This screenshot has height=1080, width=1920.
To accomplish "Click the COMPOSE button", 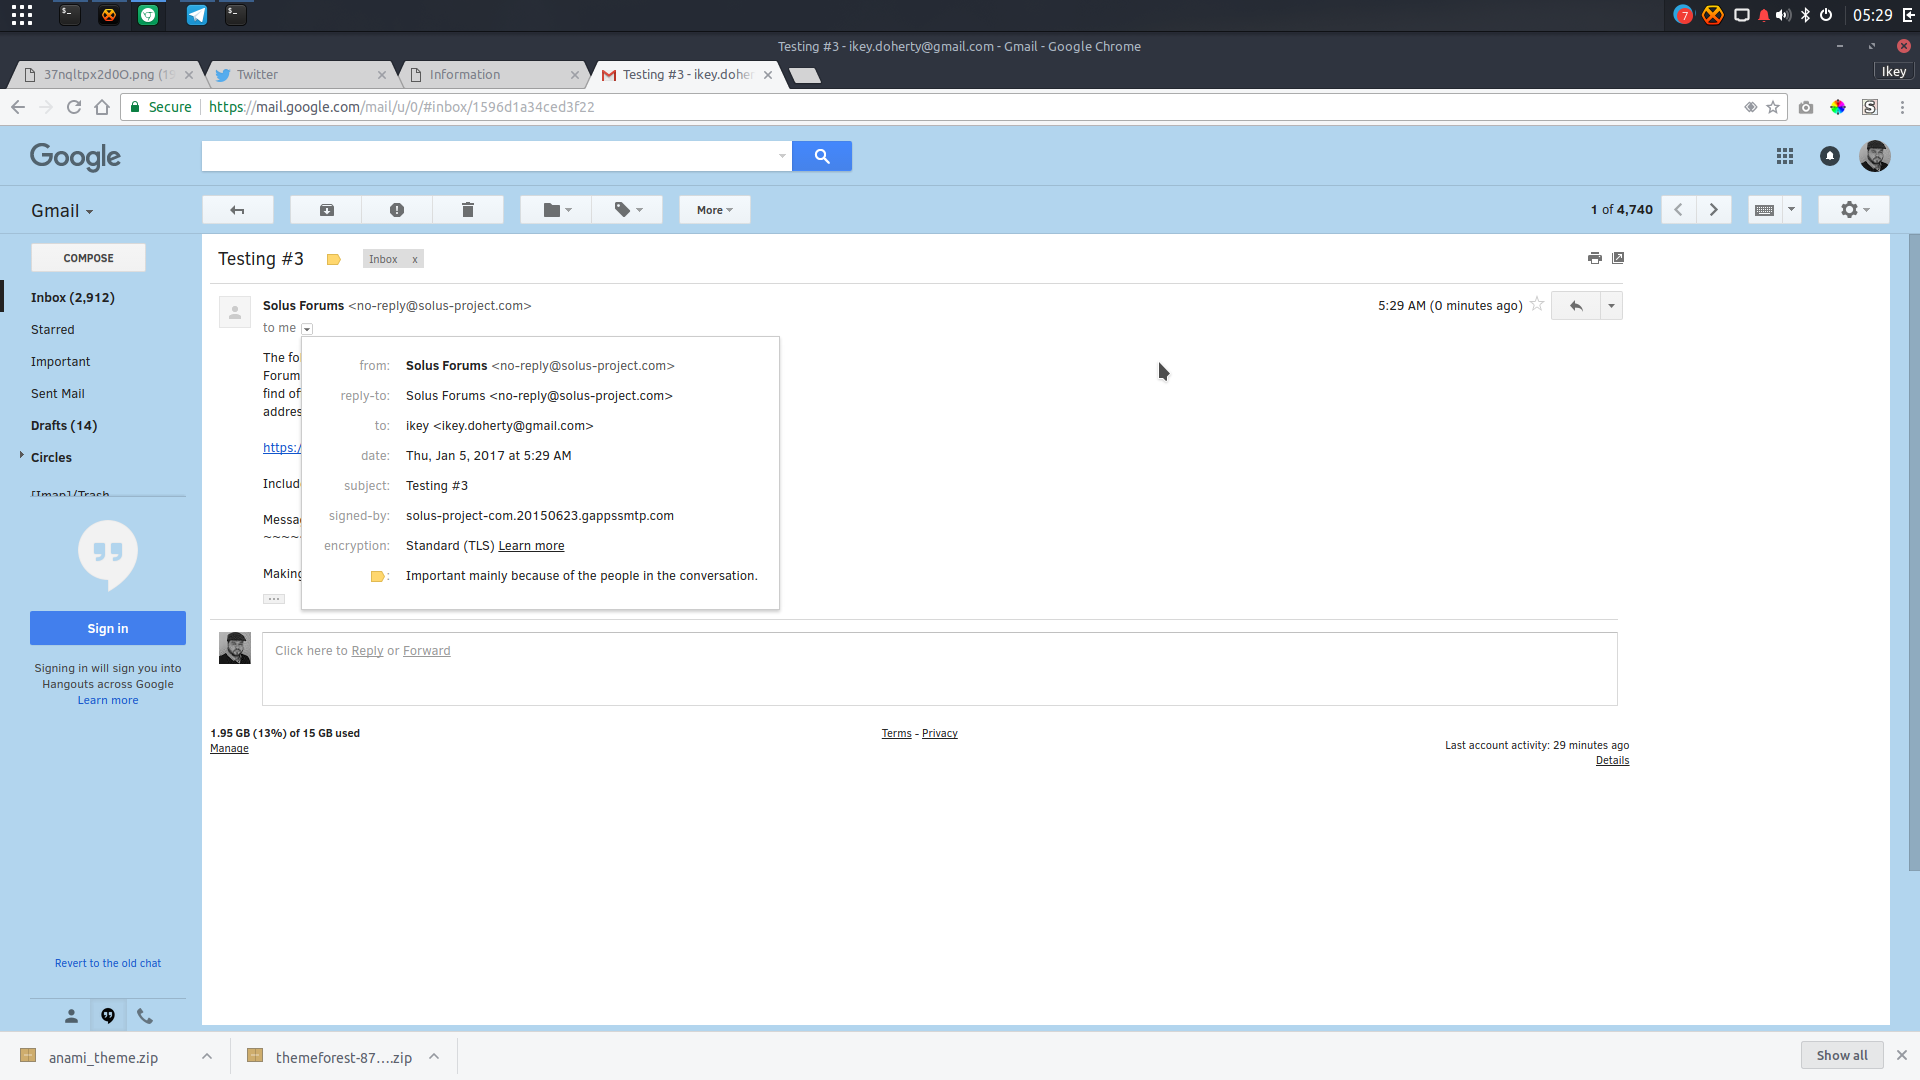I will click(88, 258).
